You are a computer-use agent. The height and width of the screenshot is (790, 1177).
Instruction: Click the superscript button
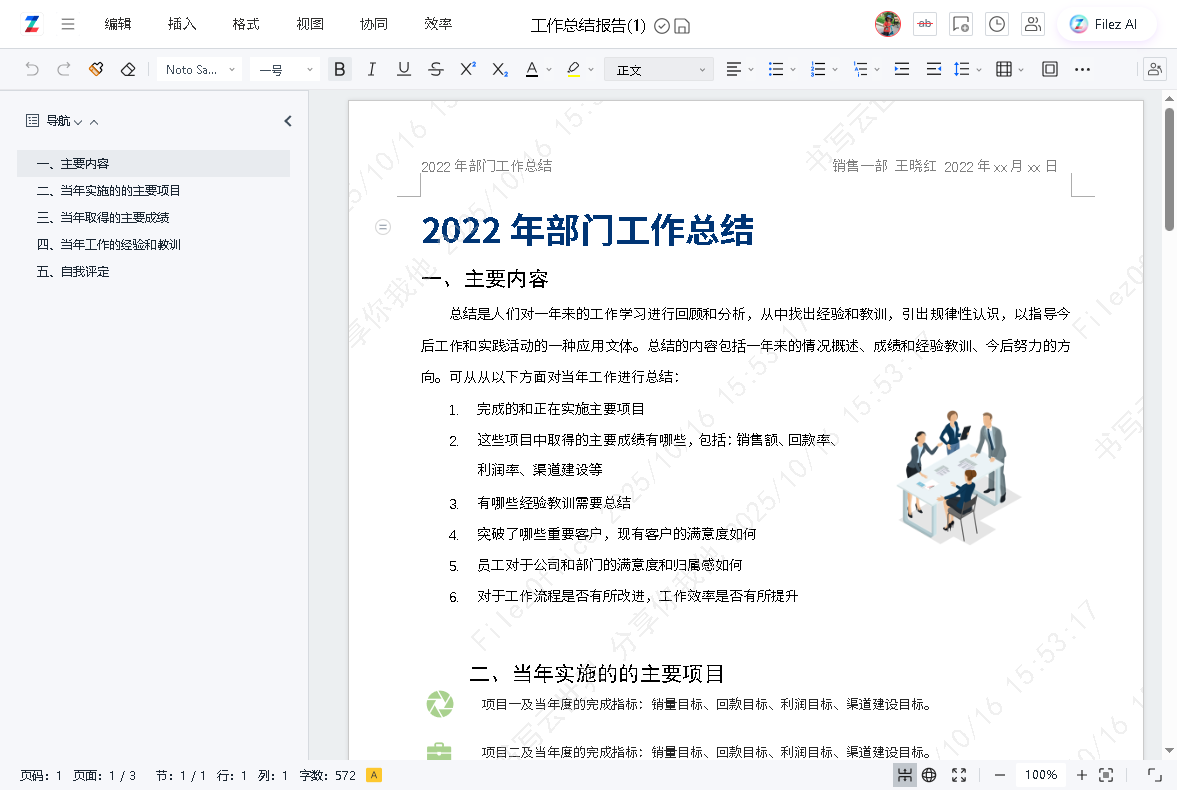point(468,69)
